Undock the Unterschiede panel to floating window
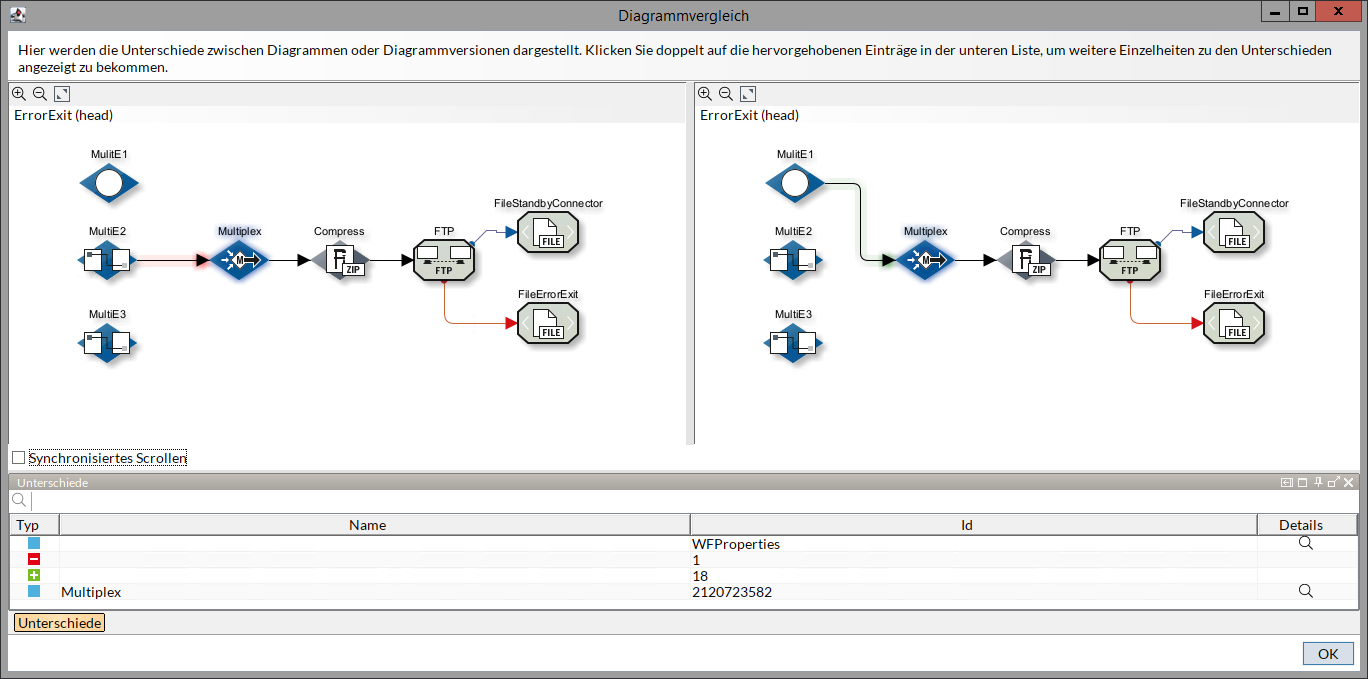Image resolution: width=1368 pixels, height=679 pixels. pos(1333,482)
